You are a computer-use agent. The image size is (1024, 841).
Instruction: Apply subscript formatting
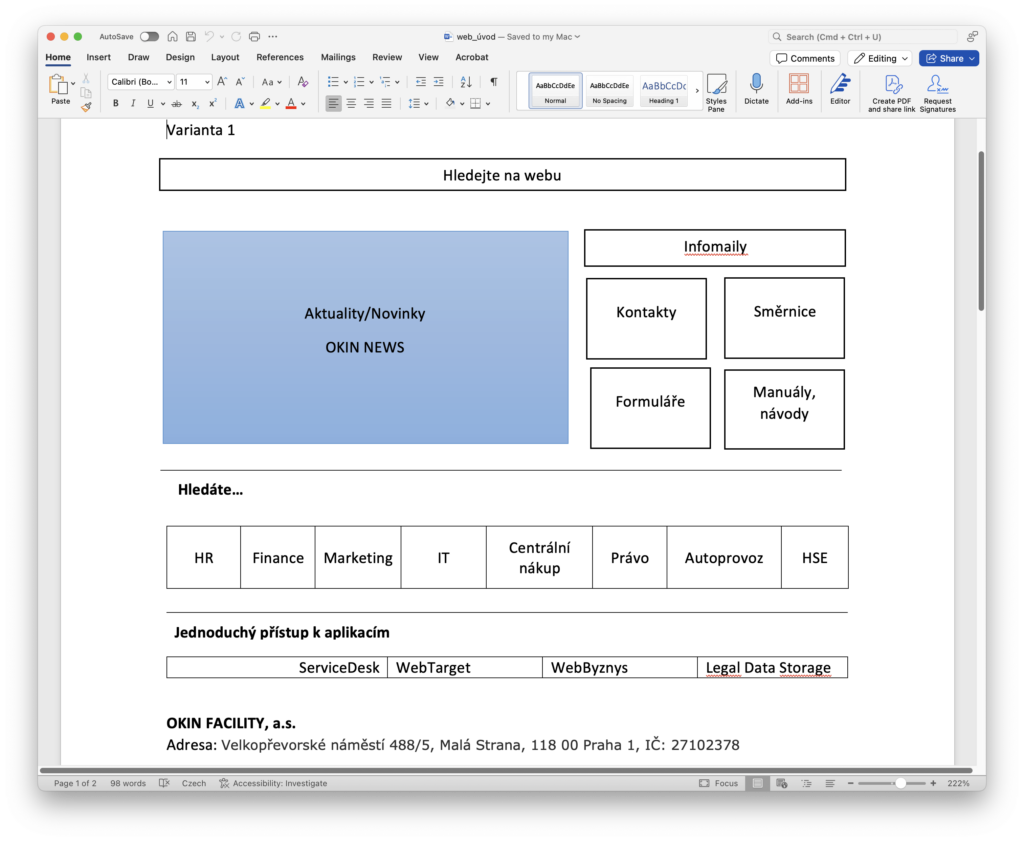[195, 104]
